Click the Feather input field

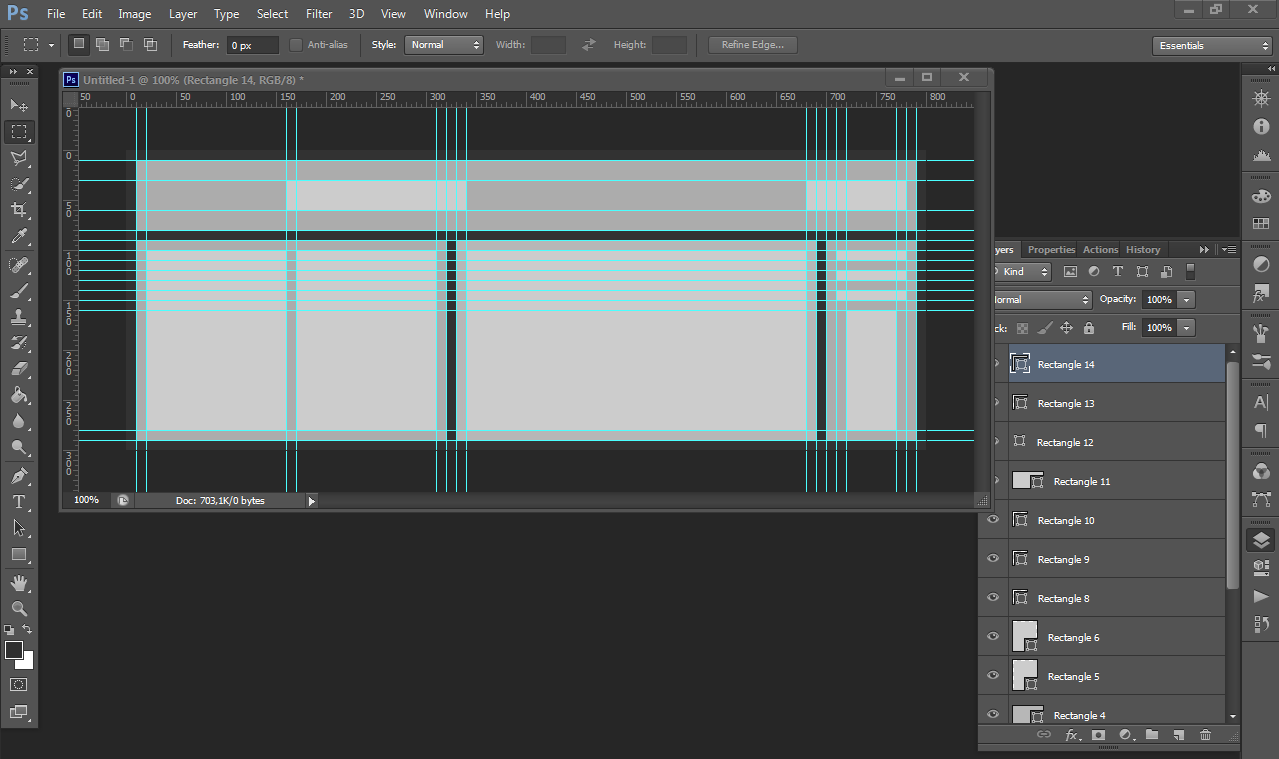[x=253, y=45]
